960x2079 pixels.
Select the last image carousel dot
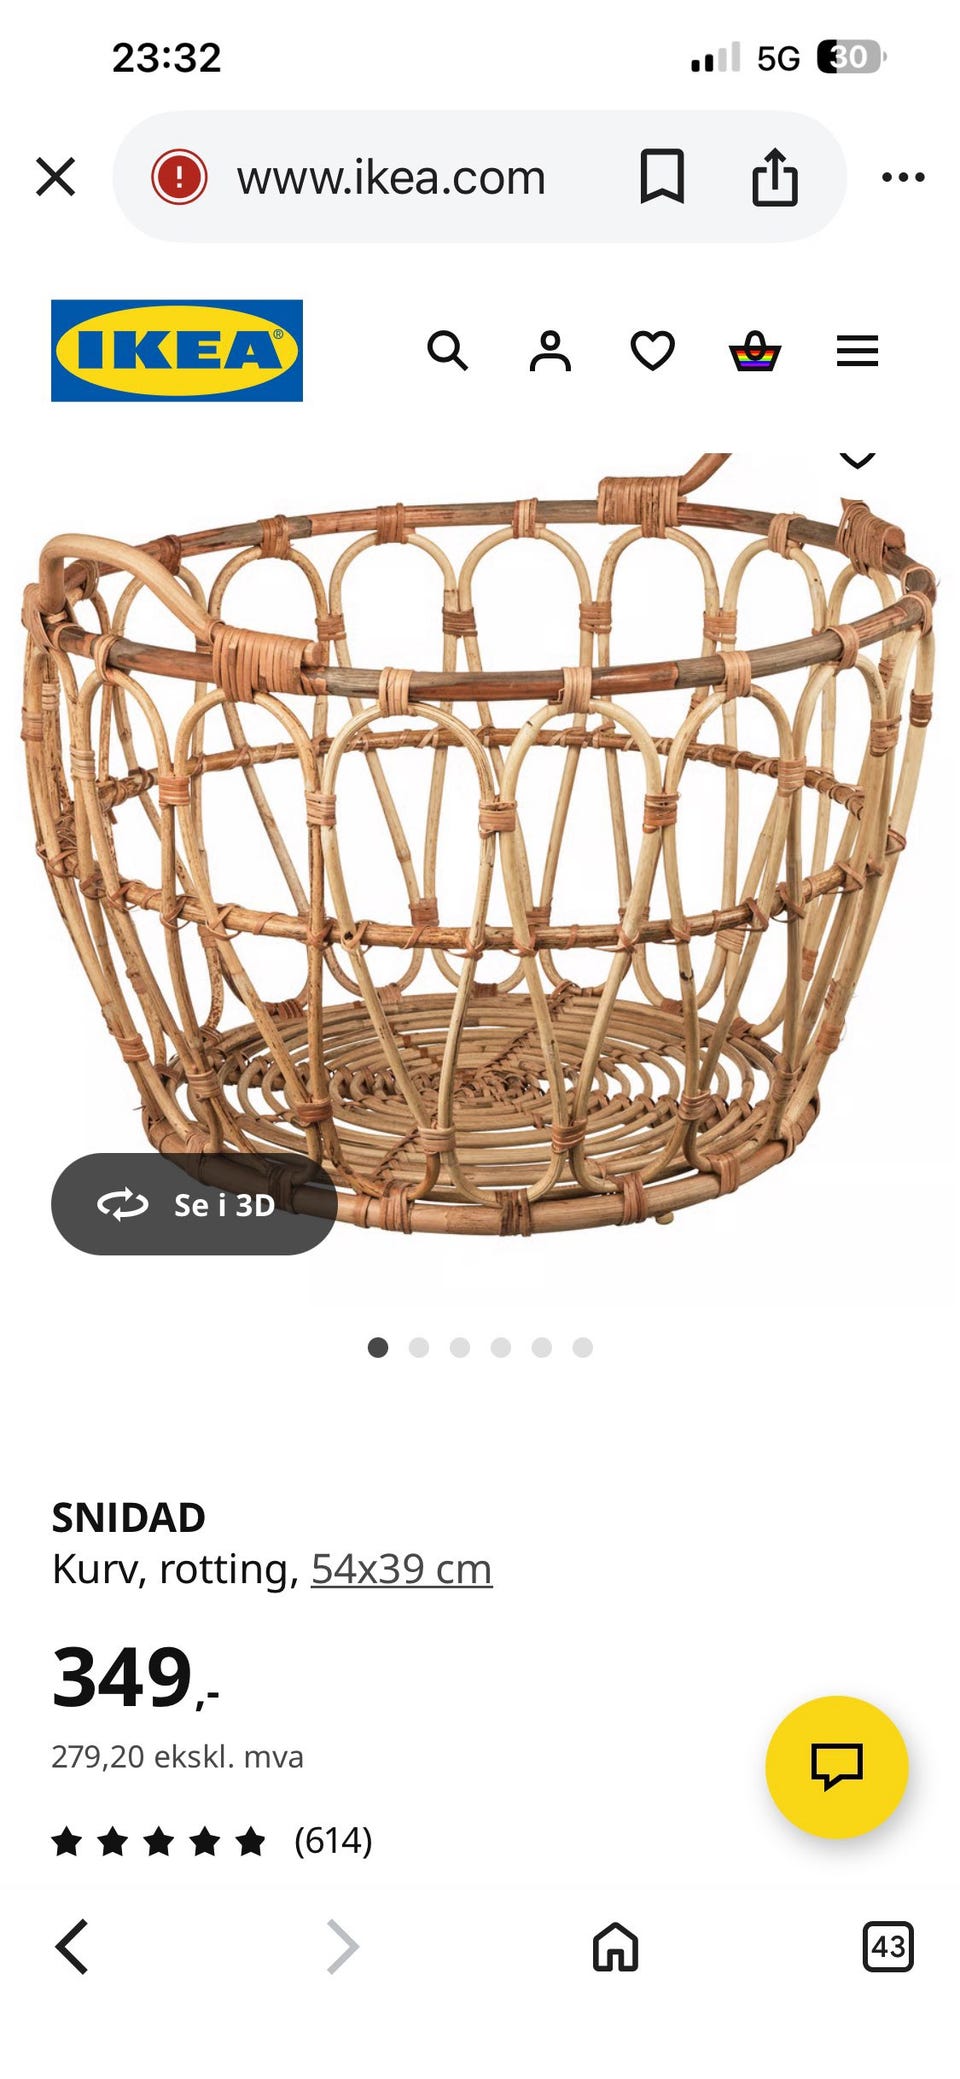point(583,1347)
